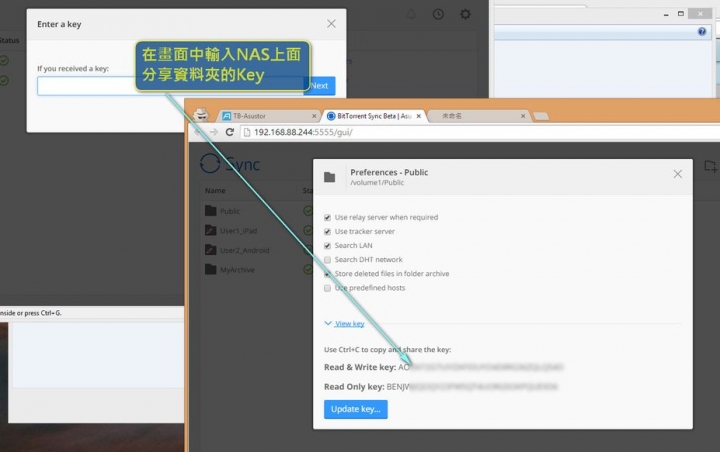This screenshot has height=452, width=720.
Task: Close the TB-Asustor tab
Action: click(314, 116)
